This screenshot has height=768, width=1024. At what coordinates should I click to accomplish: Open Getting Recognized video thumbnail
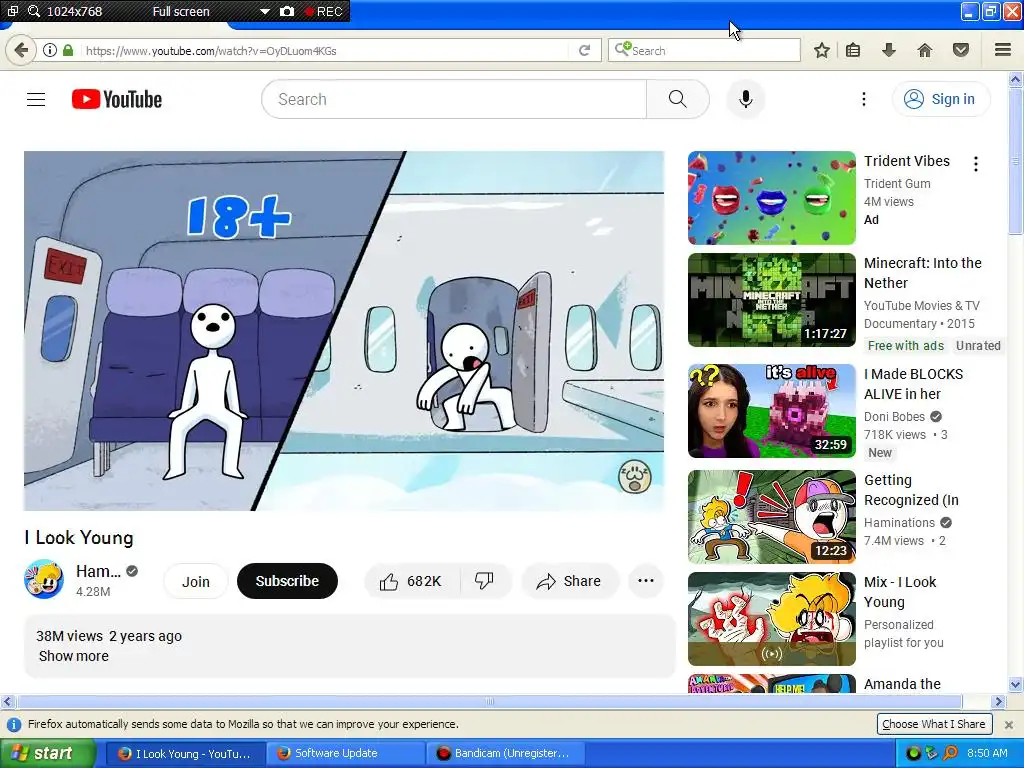tap(771, 517)
